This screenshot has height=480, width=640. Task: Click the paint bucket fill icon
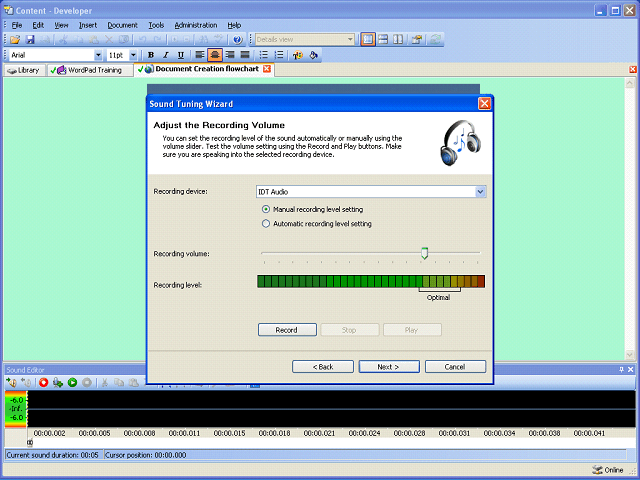pyautogui.click(x=313, y=55)
